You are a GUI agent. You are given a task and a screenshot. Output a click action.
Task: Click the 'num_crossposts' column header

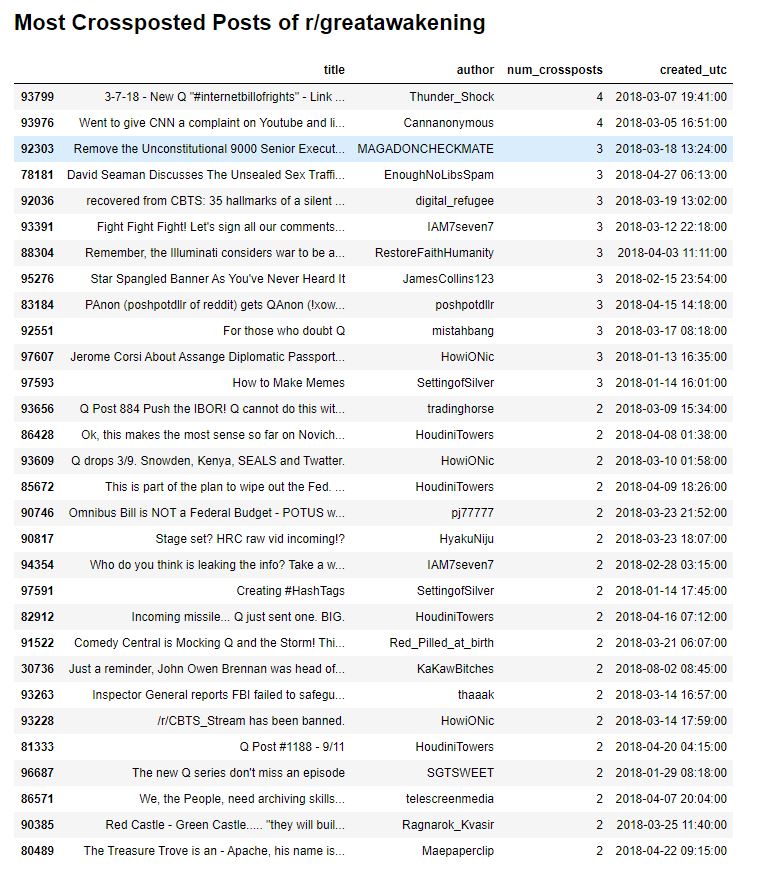click(555, 70)
